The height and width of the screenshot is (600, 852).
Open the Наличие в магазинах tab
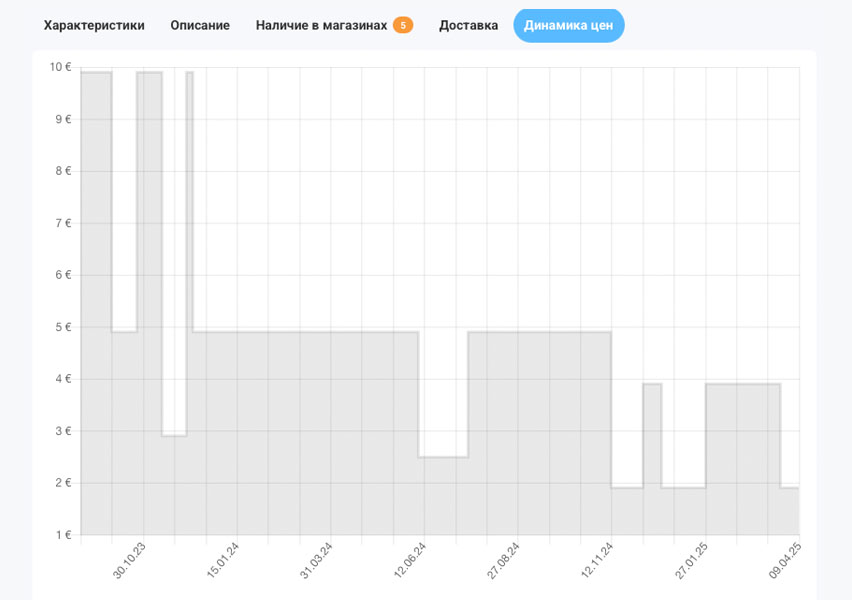(x=321, y=25)
